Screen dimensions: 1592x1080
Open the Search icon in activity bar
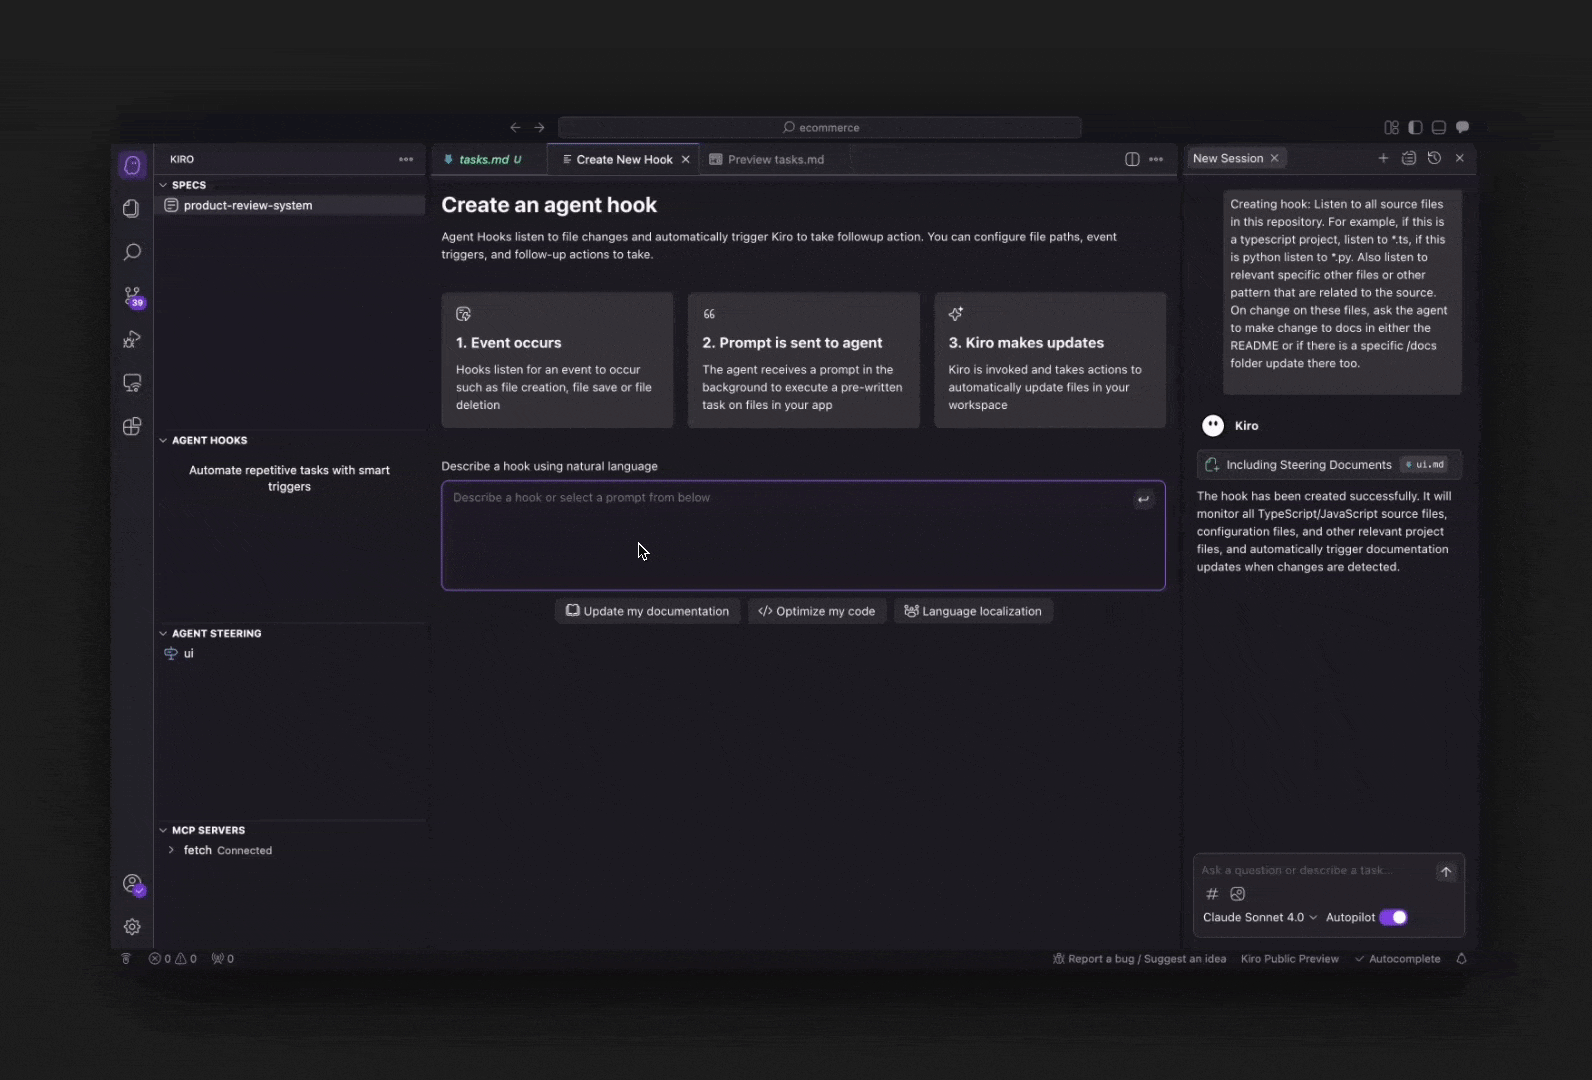coord(132,252)
